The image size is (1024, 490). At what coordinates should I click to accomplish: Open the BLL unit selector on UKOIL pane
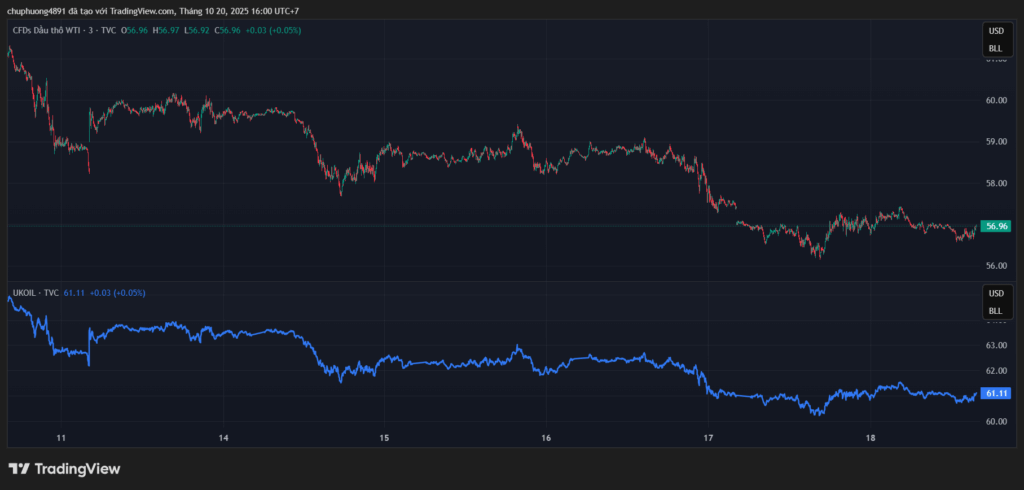pyautogui.click(x=995, y=310)
